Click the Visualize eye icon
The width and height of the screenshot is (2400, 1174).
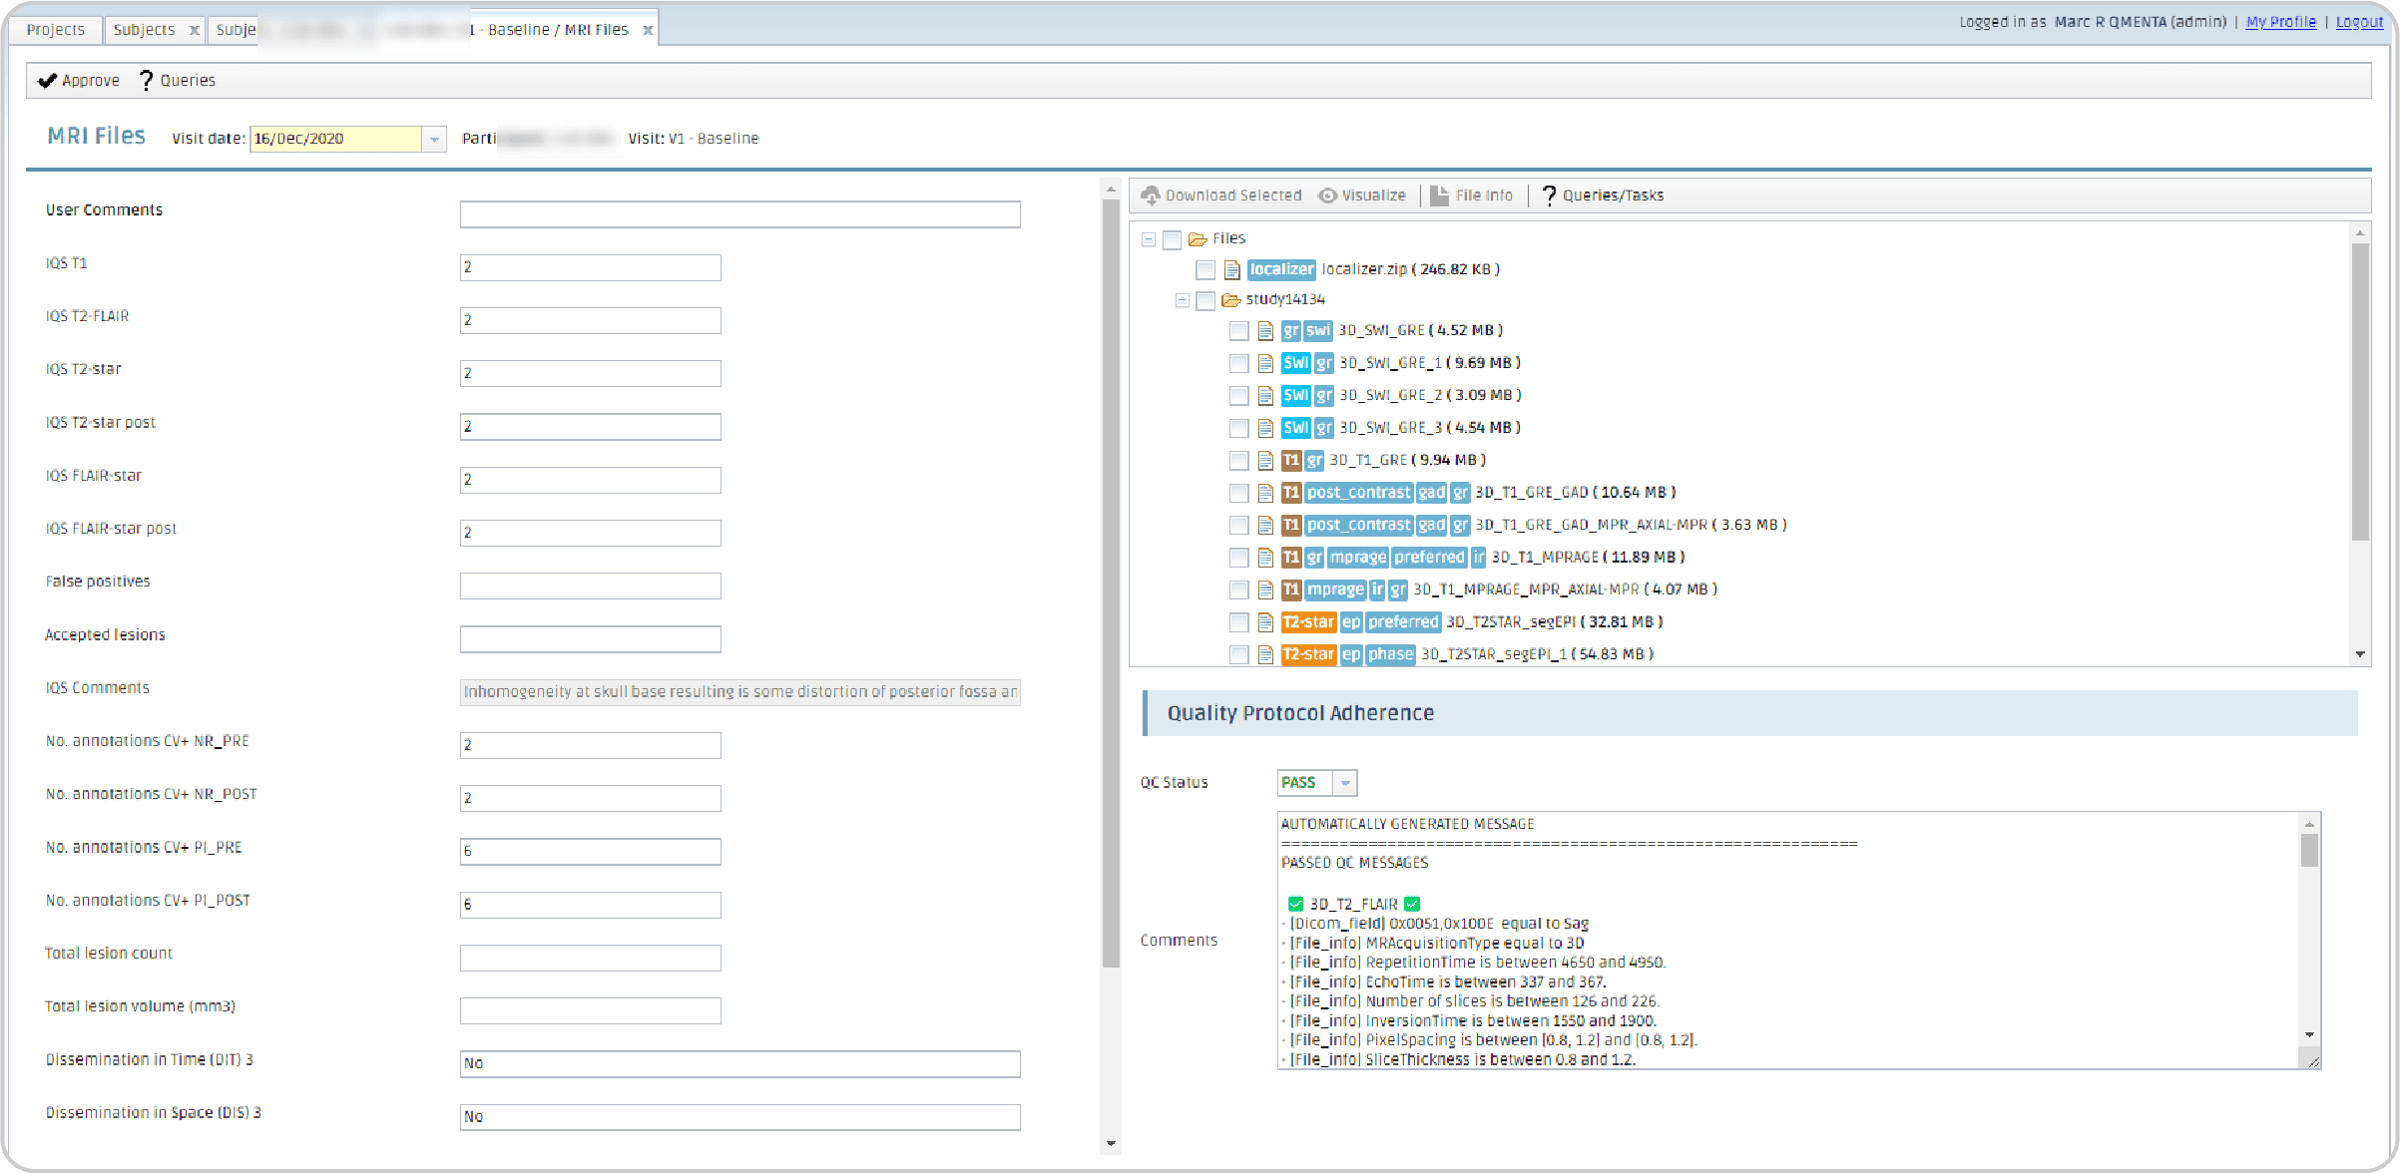pyautogui.click(x=1327, y=195)
